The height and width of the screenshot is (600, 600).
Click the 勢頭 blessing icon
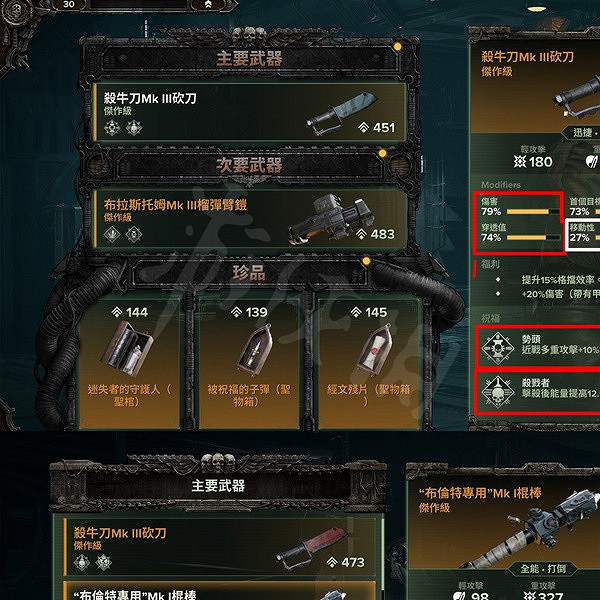point(497,348)
